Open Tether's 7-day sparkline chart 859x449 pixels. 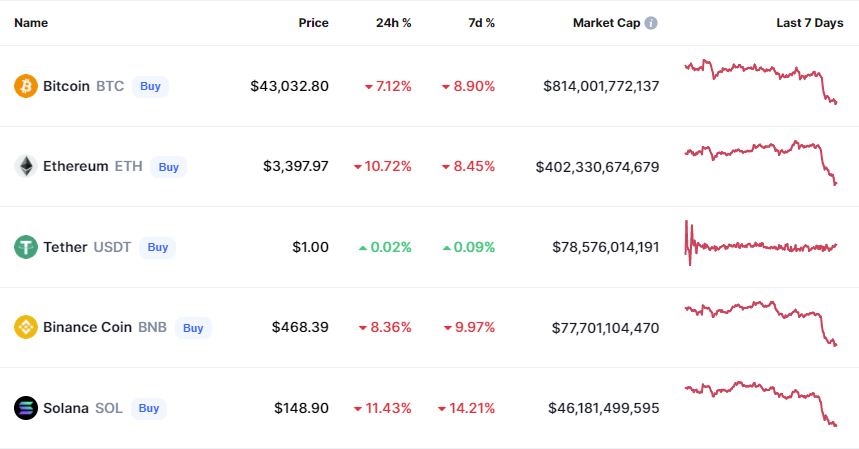coord(761,245)
